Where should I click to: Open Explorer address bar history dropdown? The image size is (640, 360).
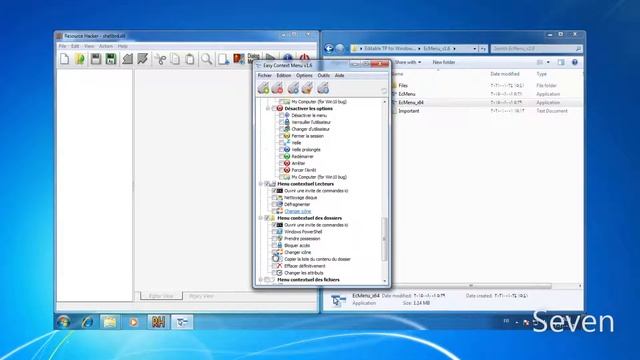(475, 49)
